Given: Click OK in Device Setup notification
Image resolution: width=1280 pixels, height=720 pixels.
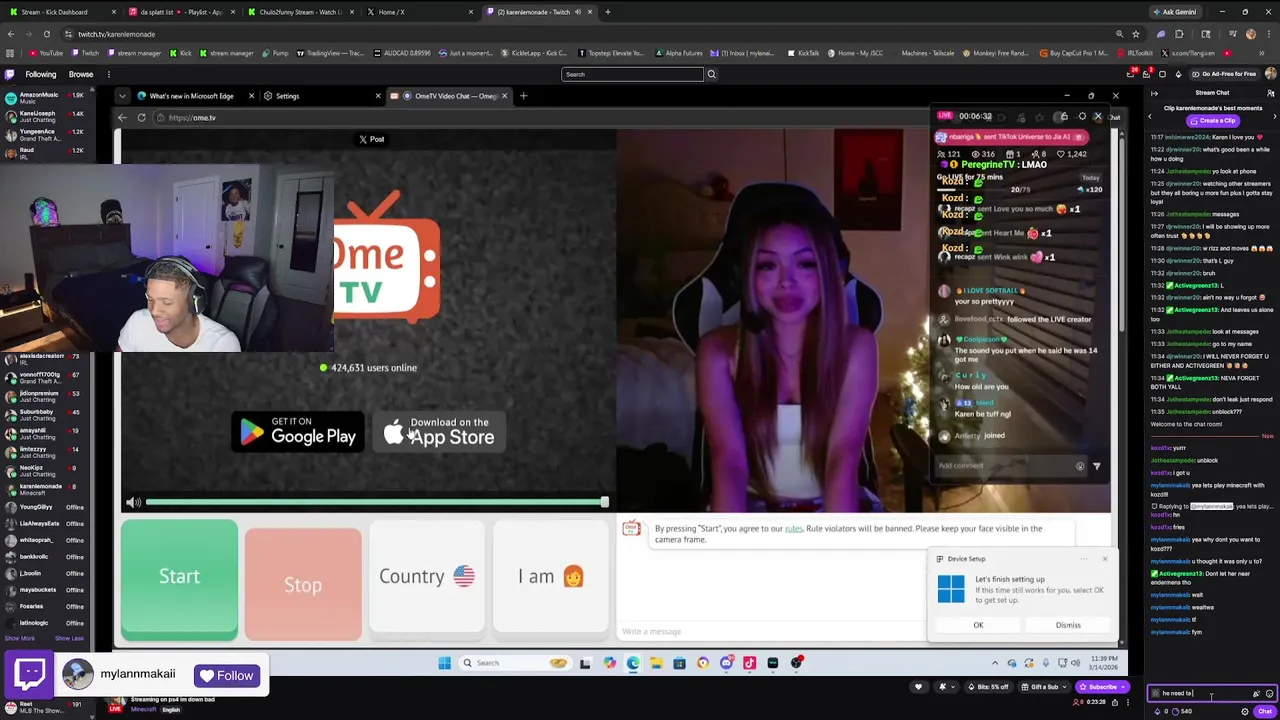Looking at the screenshot, I should tap(978, 625).
